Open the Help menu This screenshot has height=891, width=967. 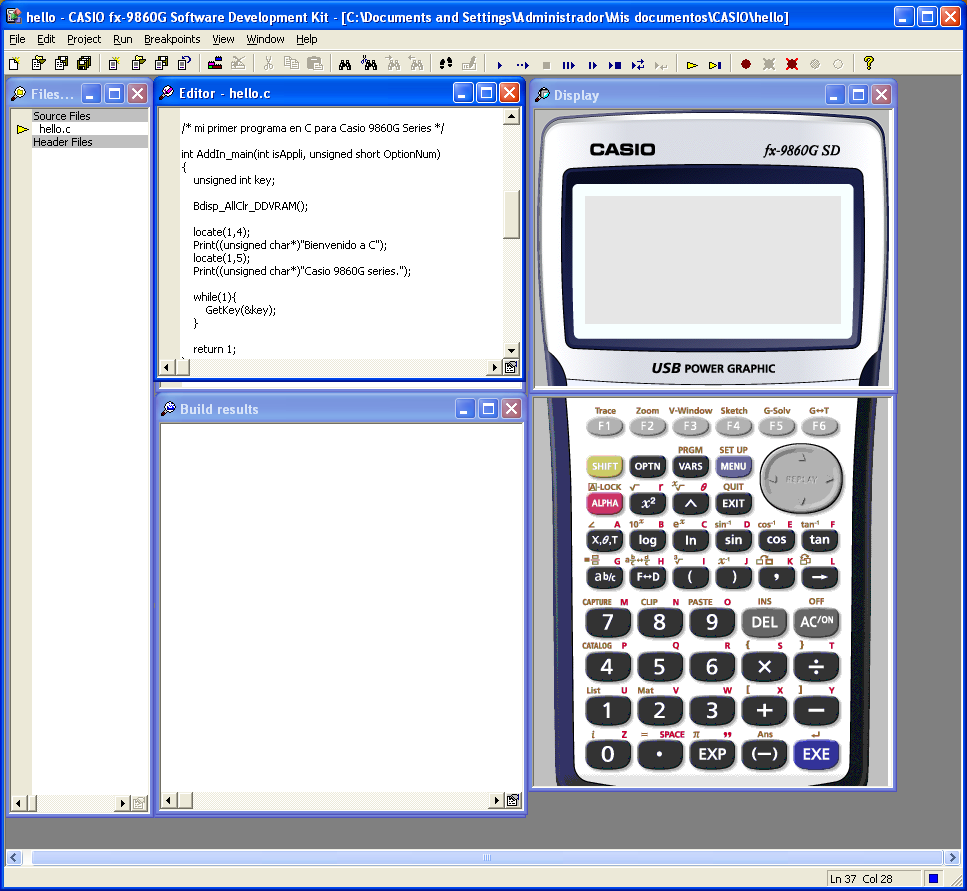(307, 39)
